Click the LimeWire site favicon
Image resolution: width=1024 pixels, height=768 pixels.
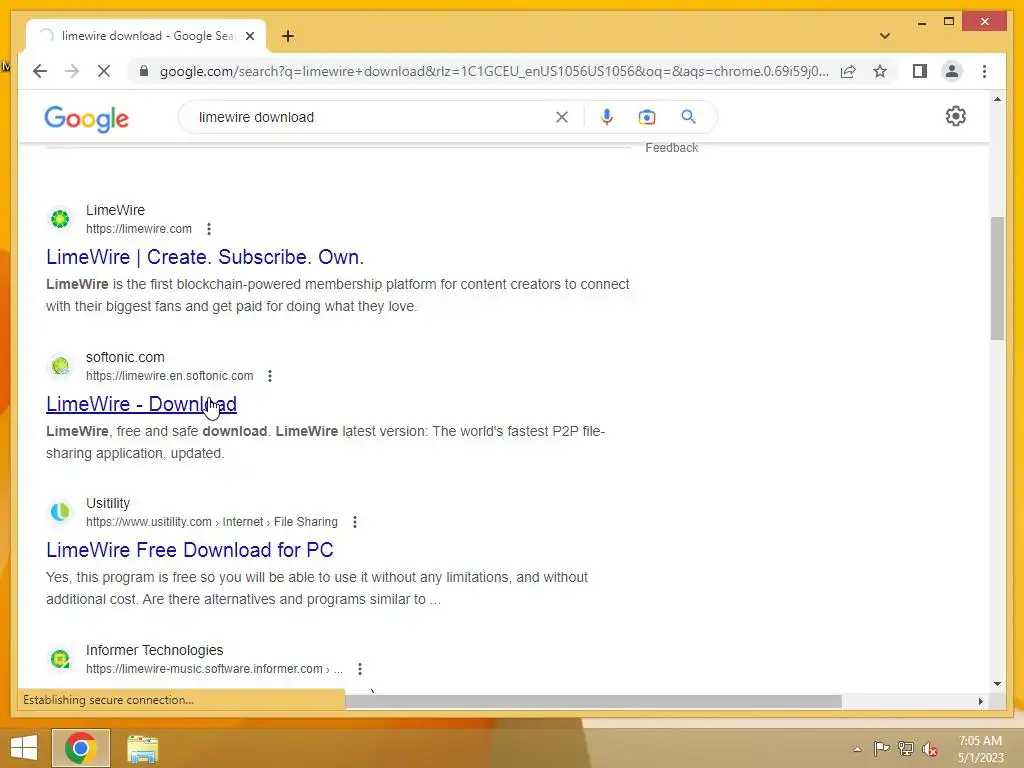pos(60,219)
